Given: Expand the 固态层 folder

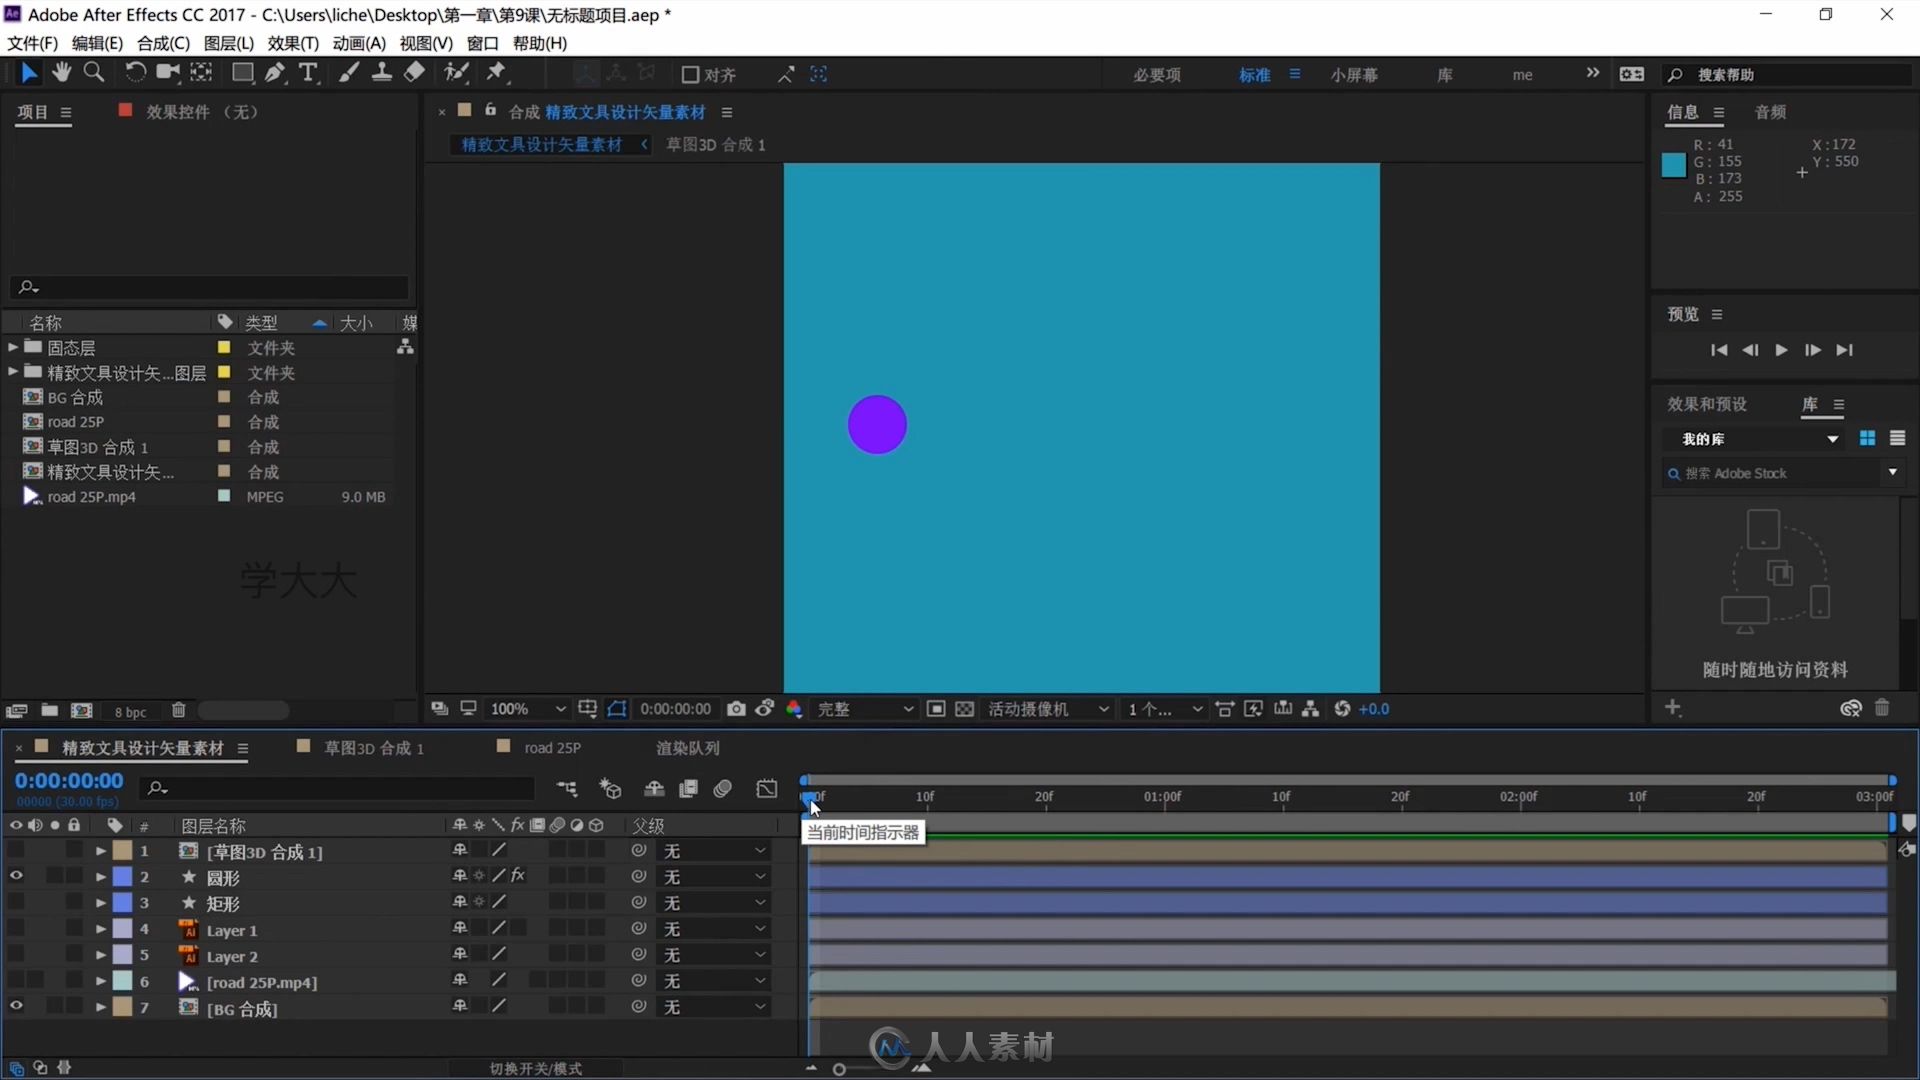Looking at the screenshot, I should pos(12,347).
